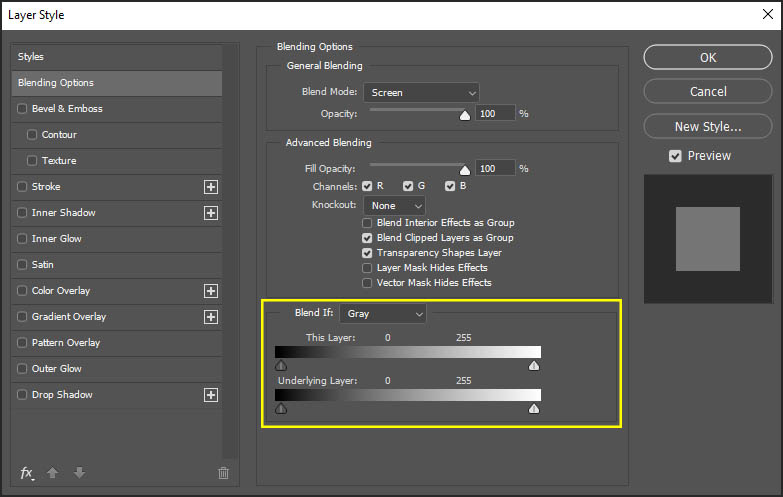Expand the Blend If Gray dropdown
The height and width of the screenshot is (497, 783).
pos(383,314)
